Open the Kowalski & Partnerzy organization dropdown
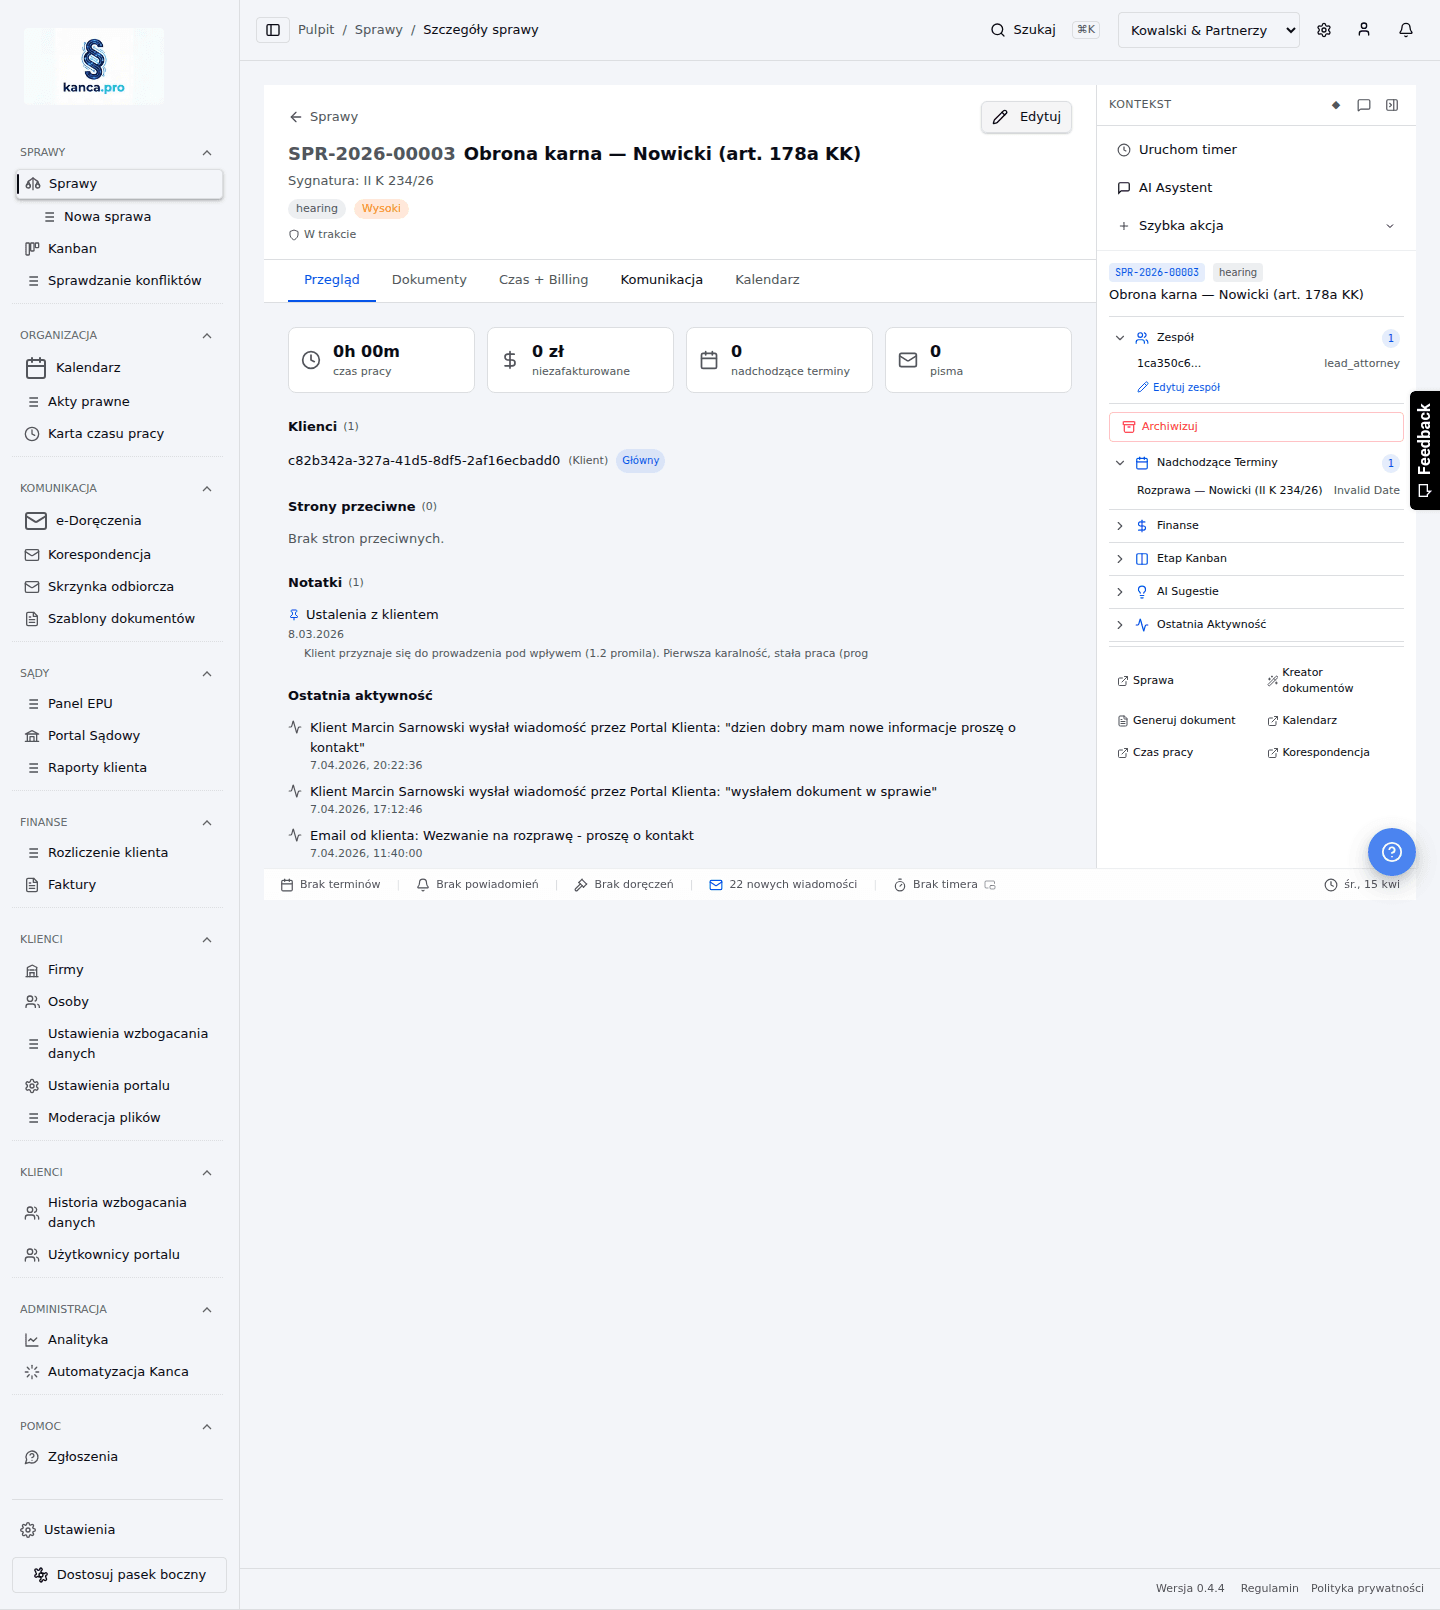1440x1610 pixels. (1208, 30)
